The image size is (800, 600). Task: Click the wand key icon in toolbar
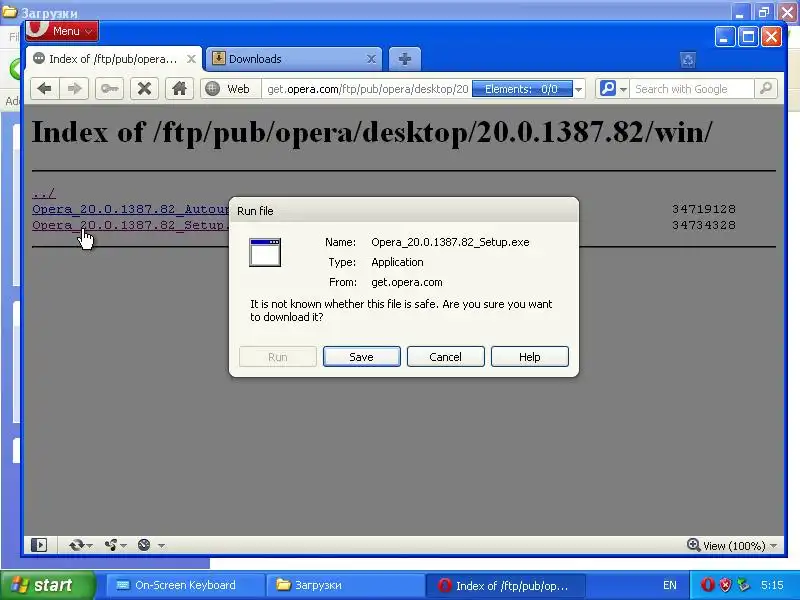tap(109, 89)
